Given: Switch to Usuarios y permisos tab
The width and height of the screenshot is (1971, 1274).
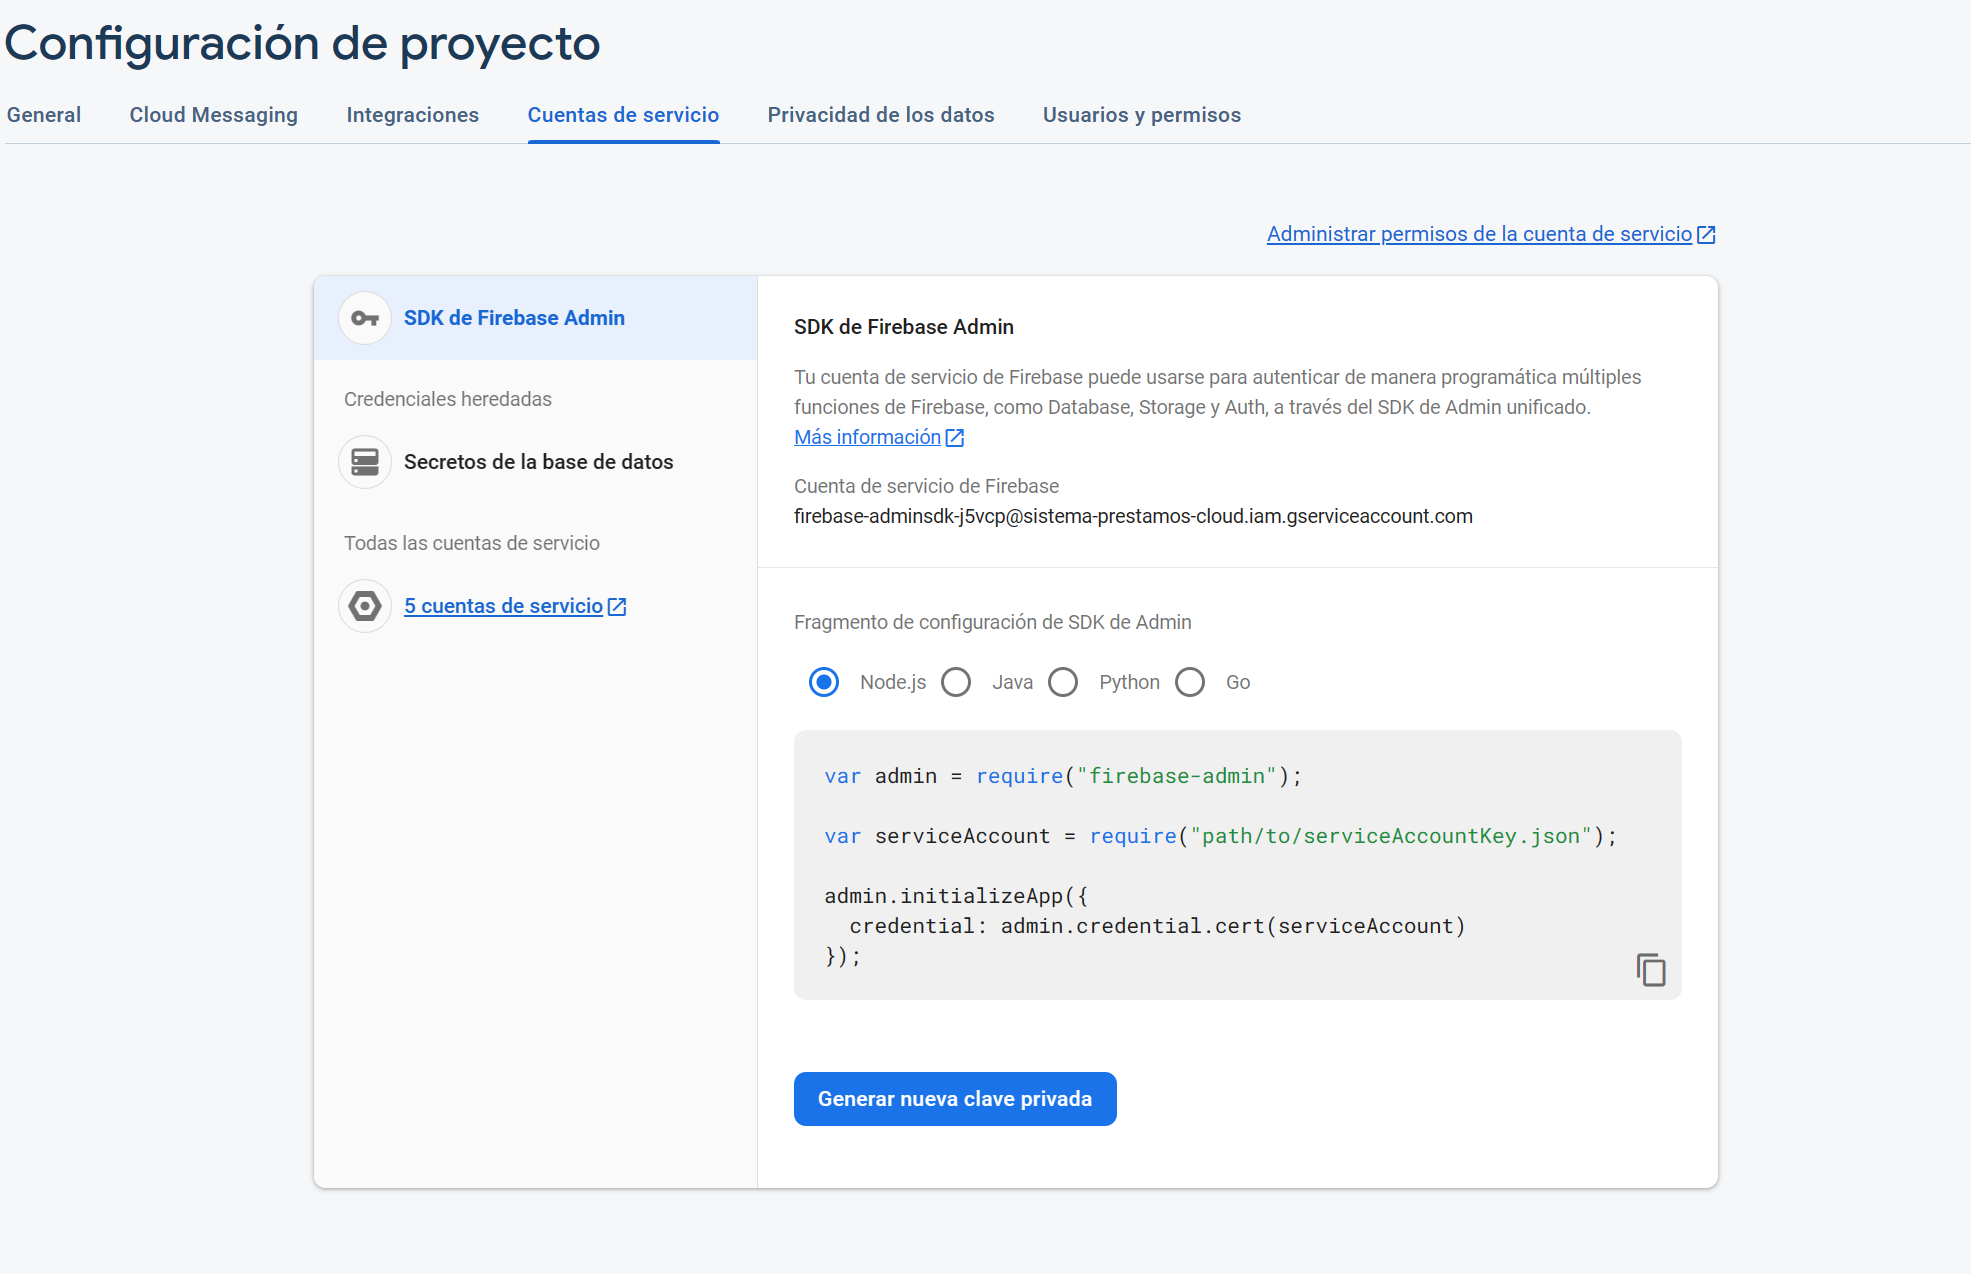Looking at the screenshot, I should click(1142, 115).
